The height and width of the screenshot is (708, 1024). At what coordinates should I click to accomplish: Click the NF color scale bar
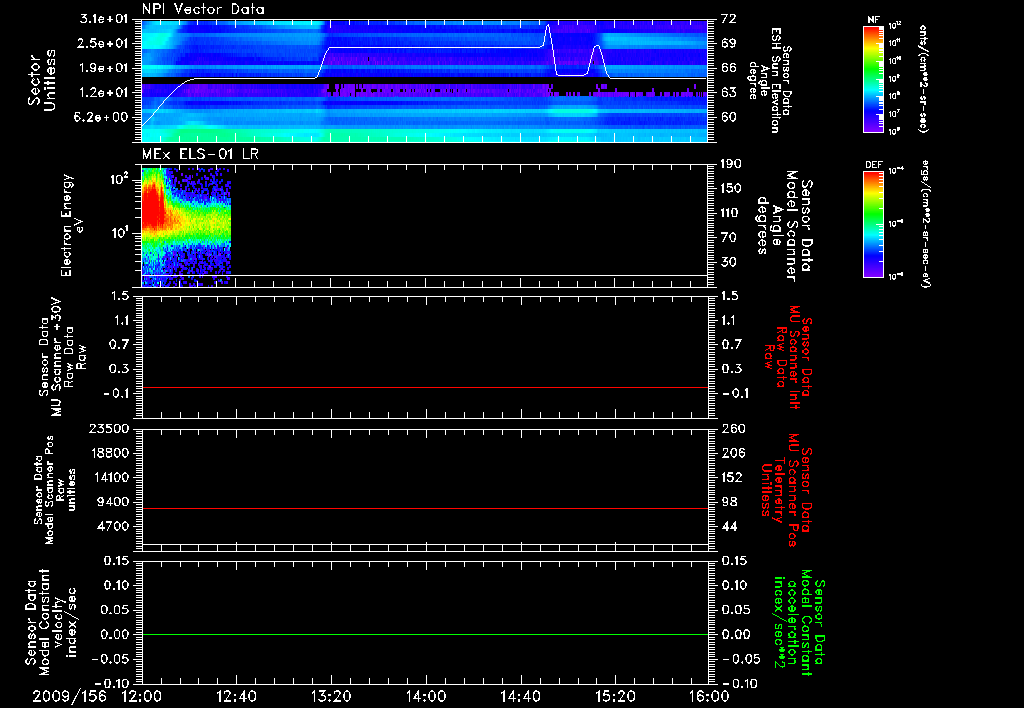(874, 78)
